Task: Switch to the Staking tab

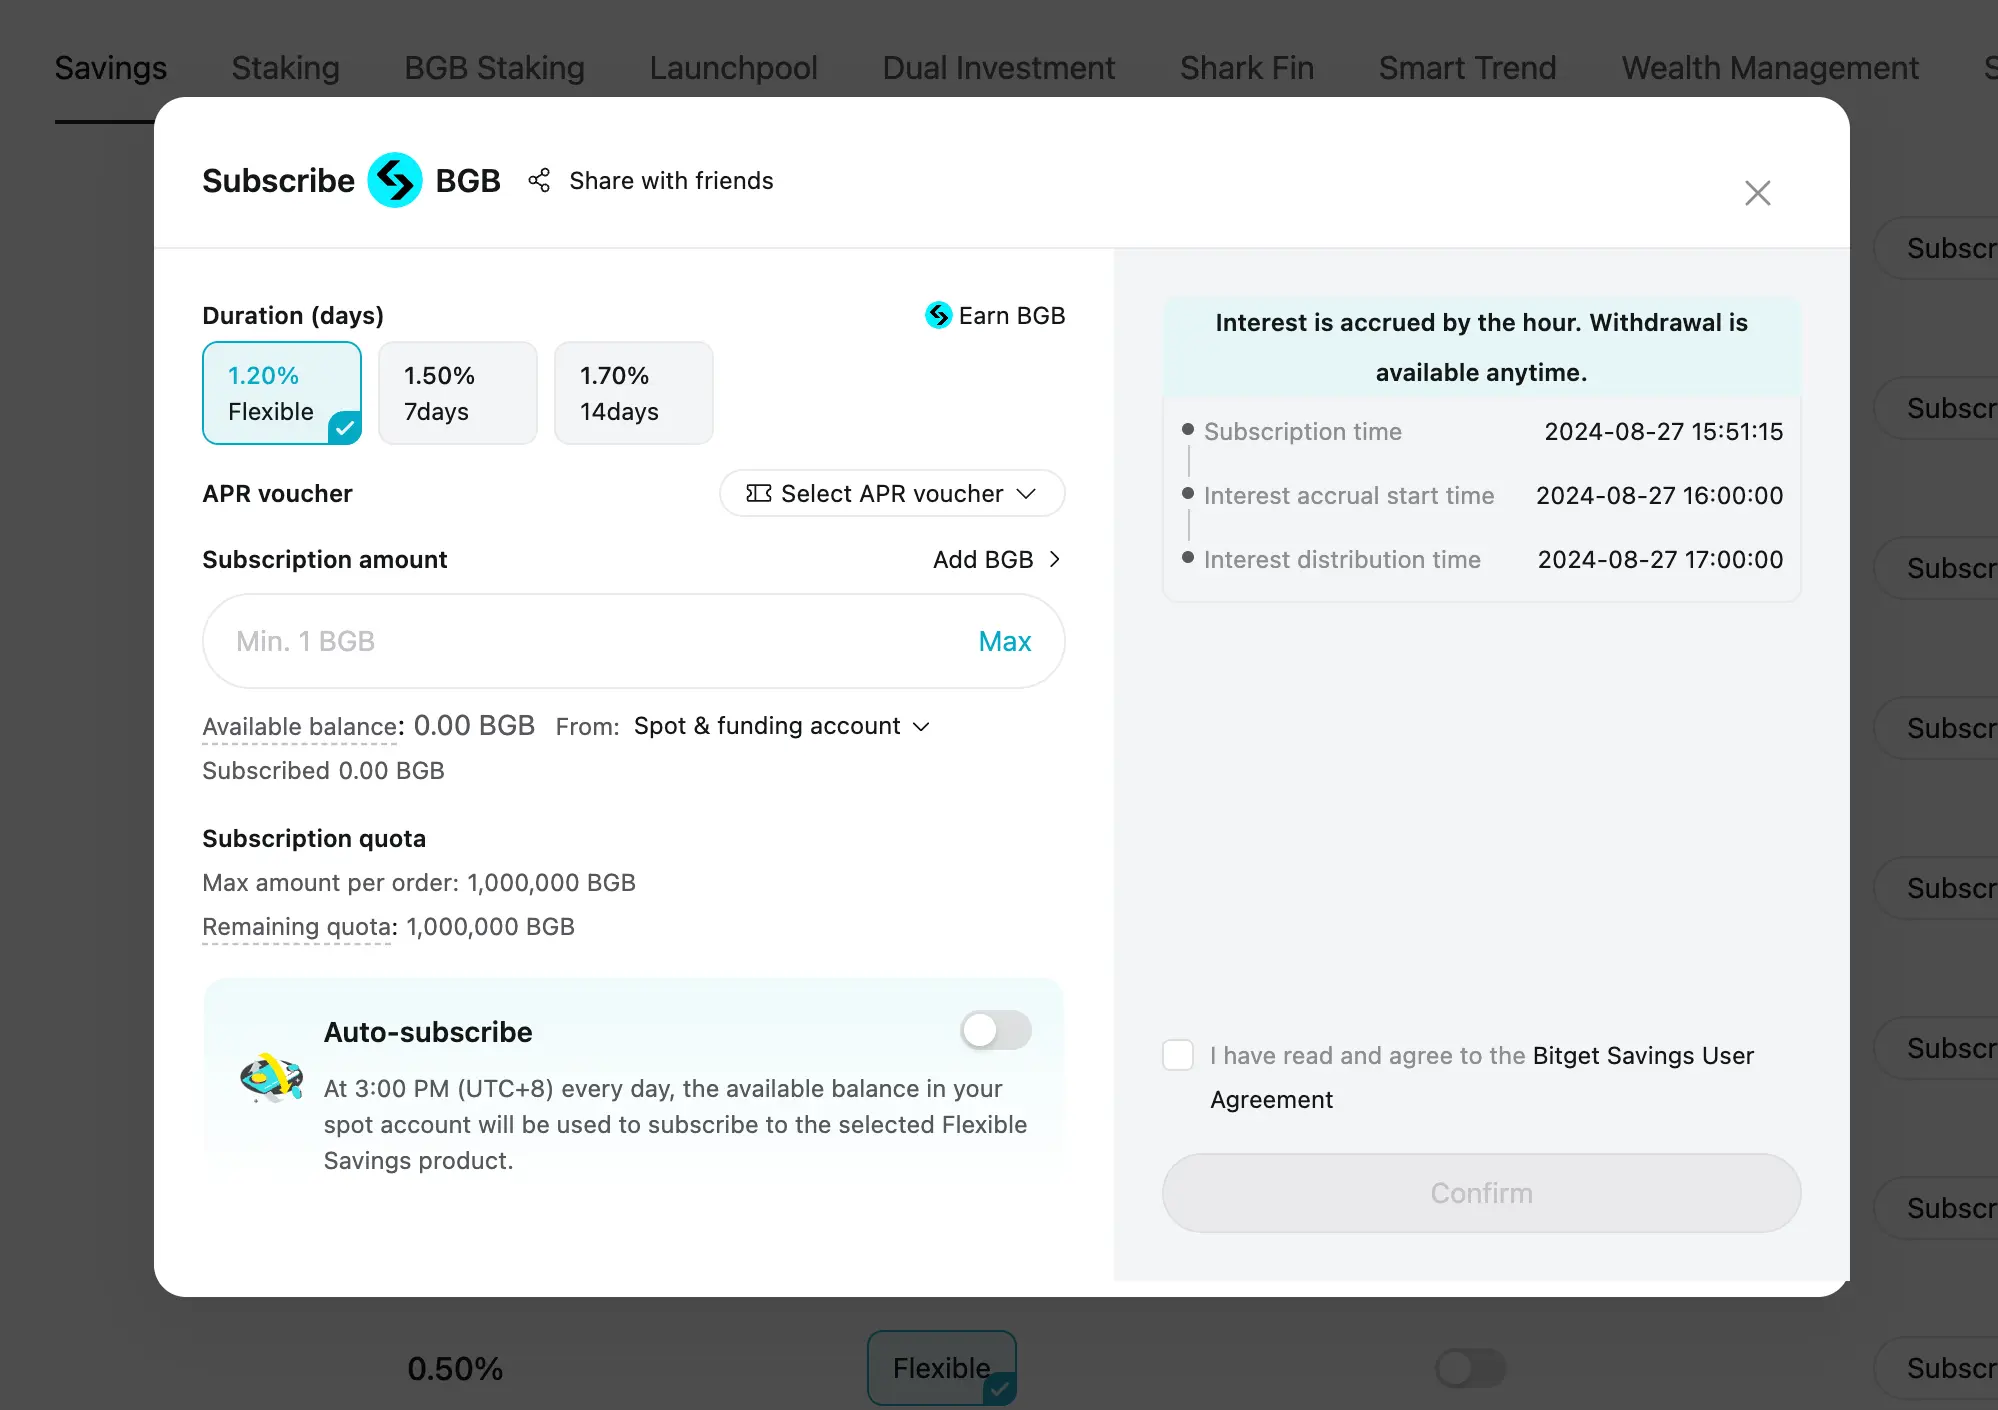Action: pyautogui.click(x=285, y=67)
